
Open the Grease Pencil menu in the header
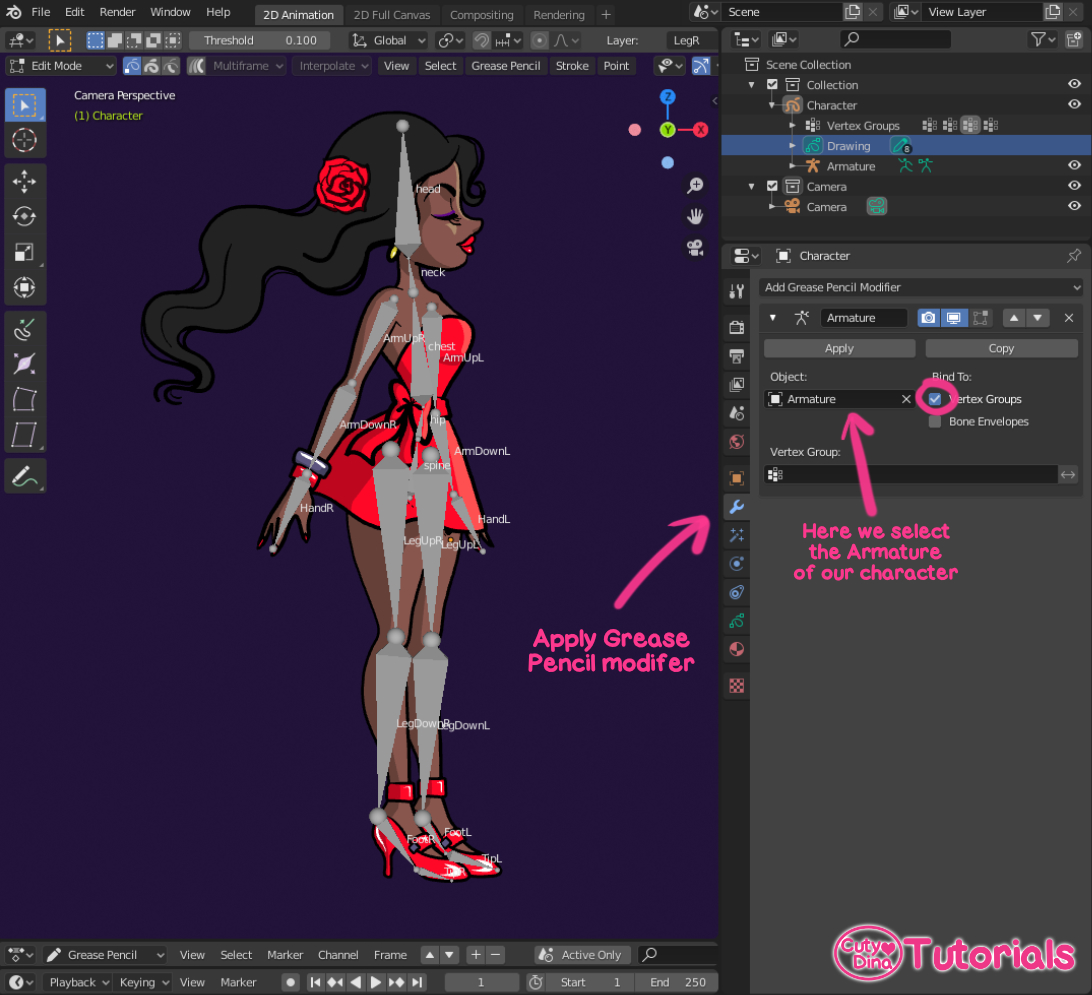505,65
